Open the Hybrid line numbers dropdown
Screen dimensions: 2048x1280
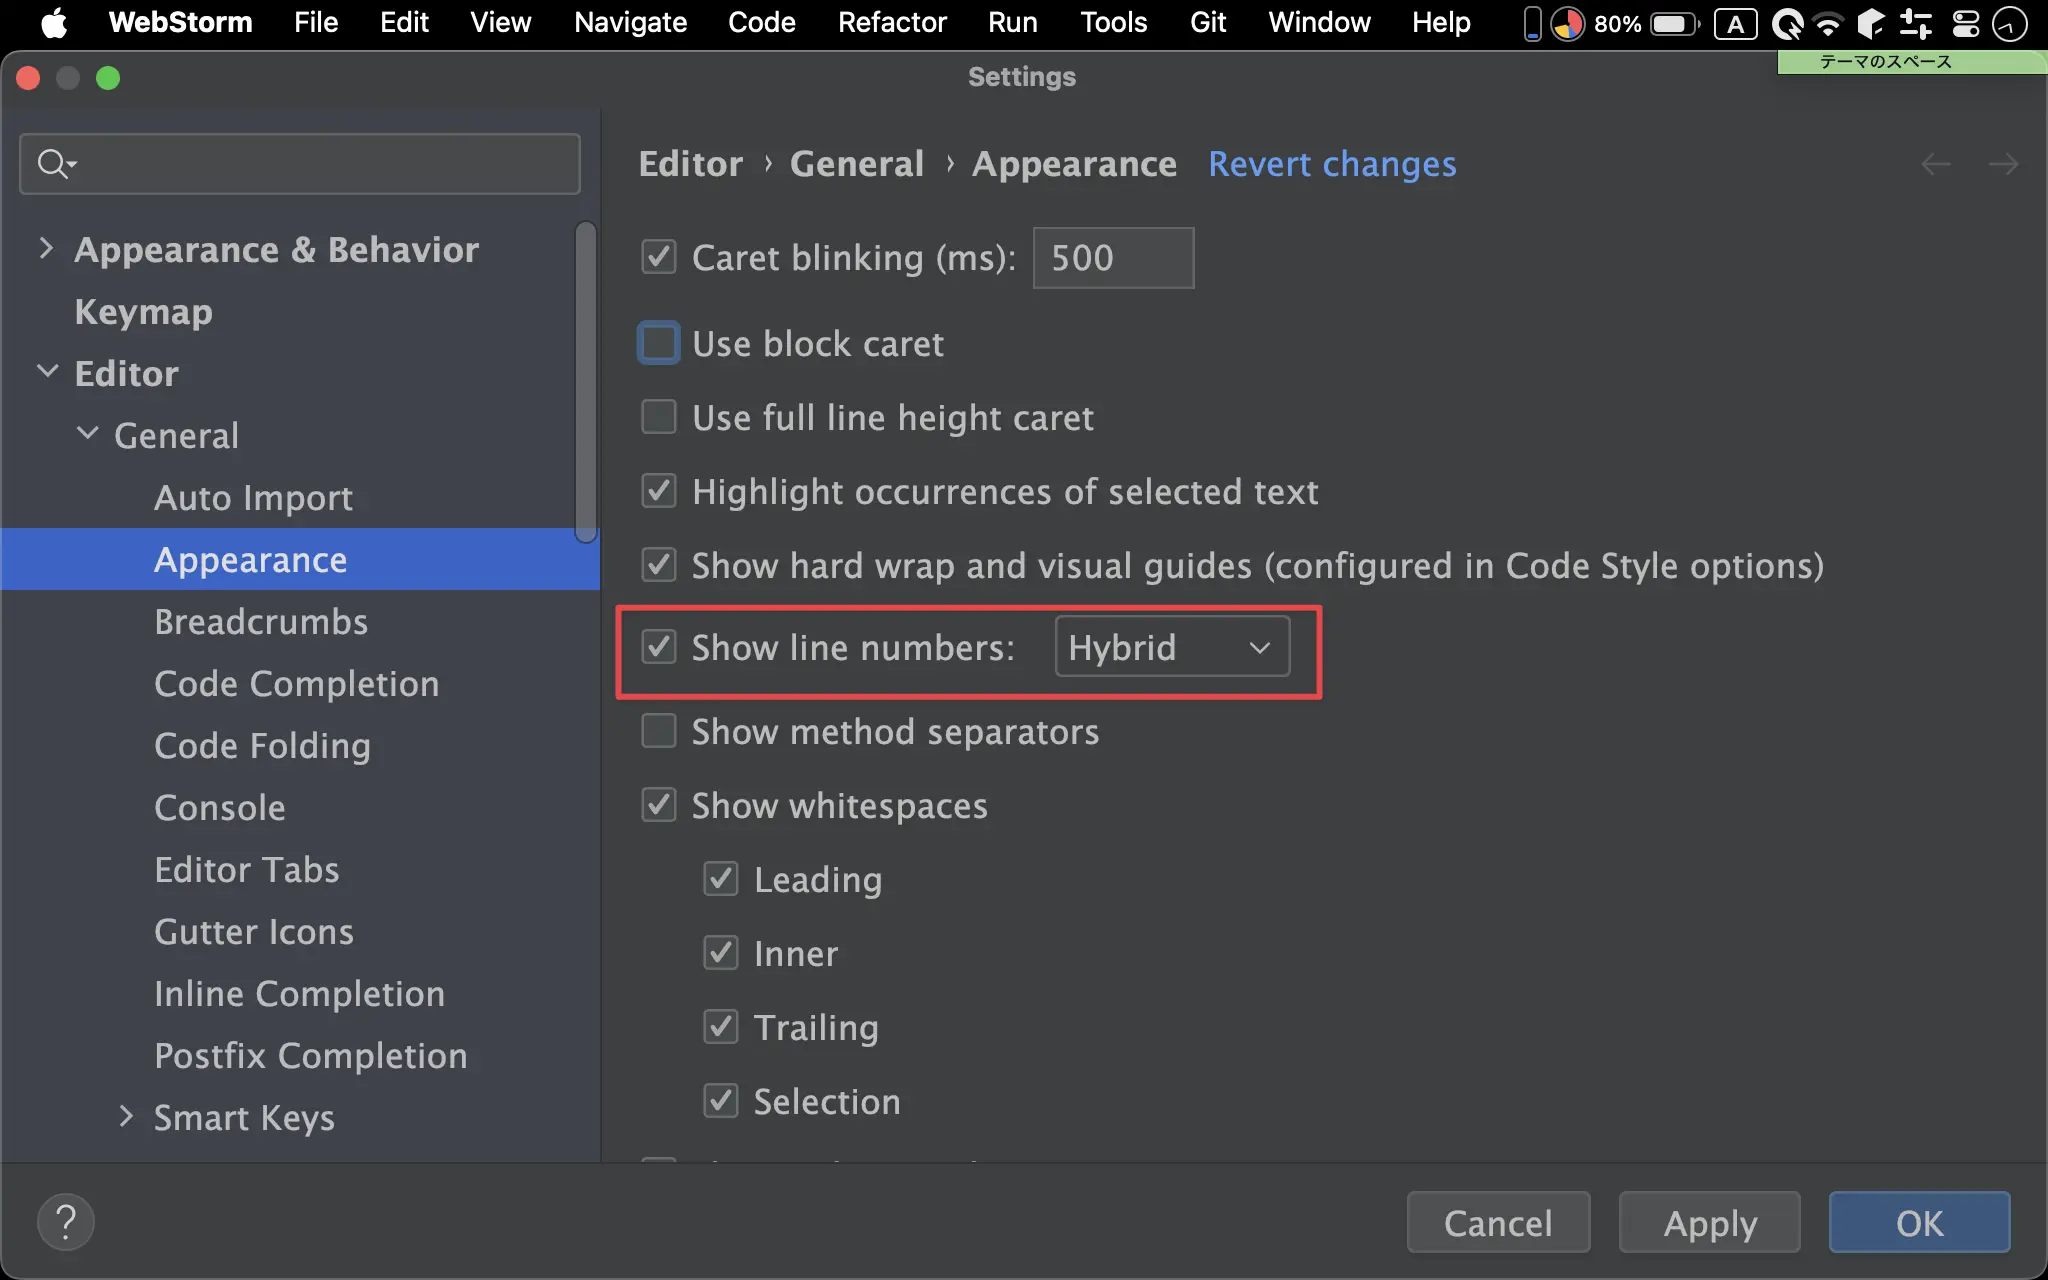tap(1172, 647)
